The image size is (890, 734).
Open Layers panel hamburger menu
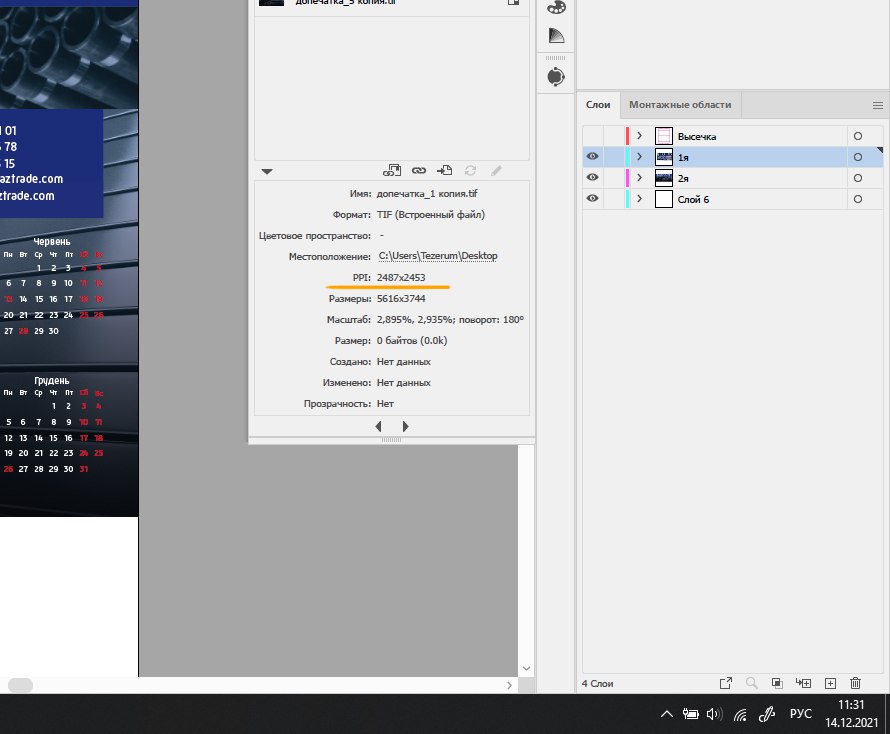[878, 106]
